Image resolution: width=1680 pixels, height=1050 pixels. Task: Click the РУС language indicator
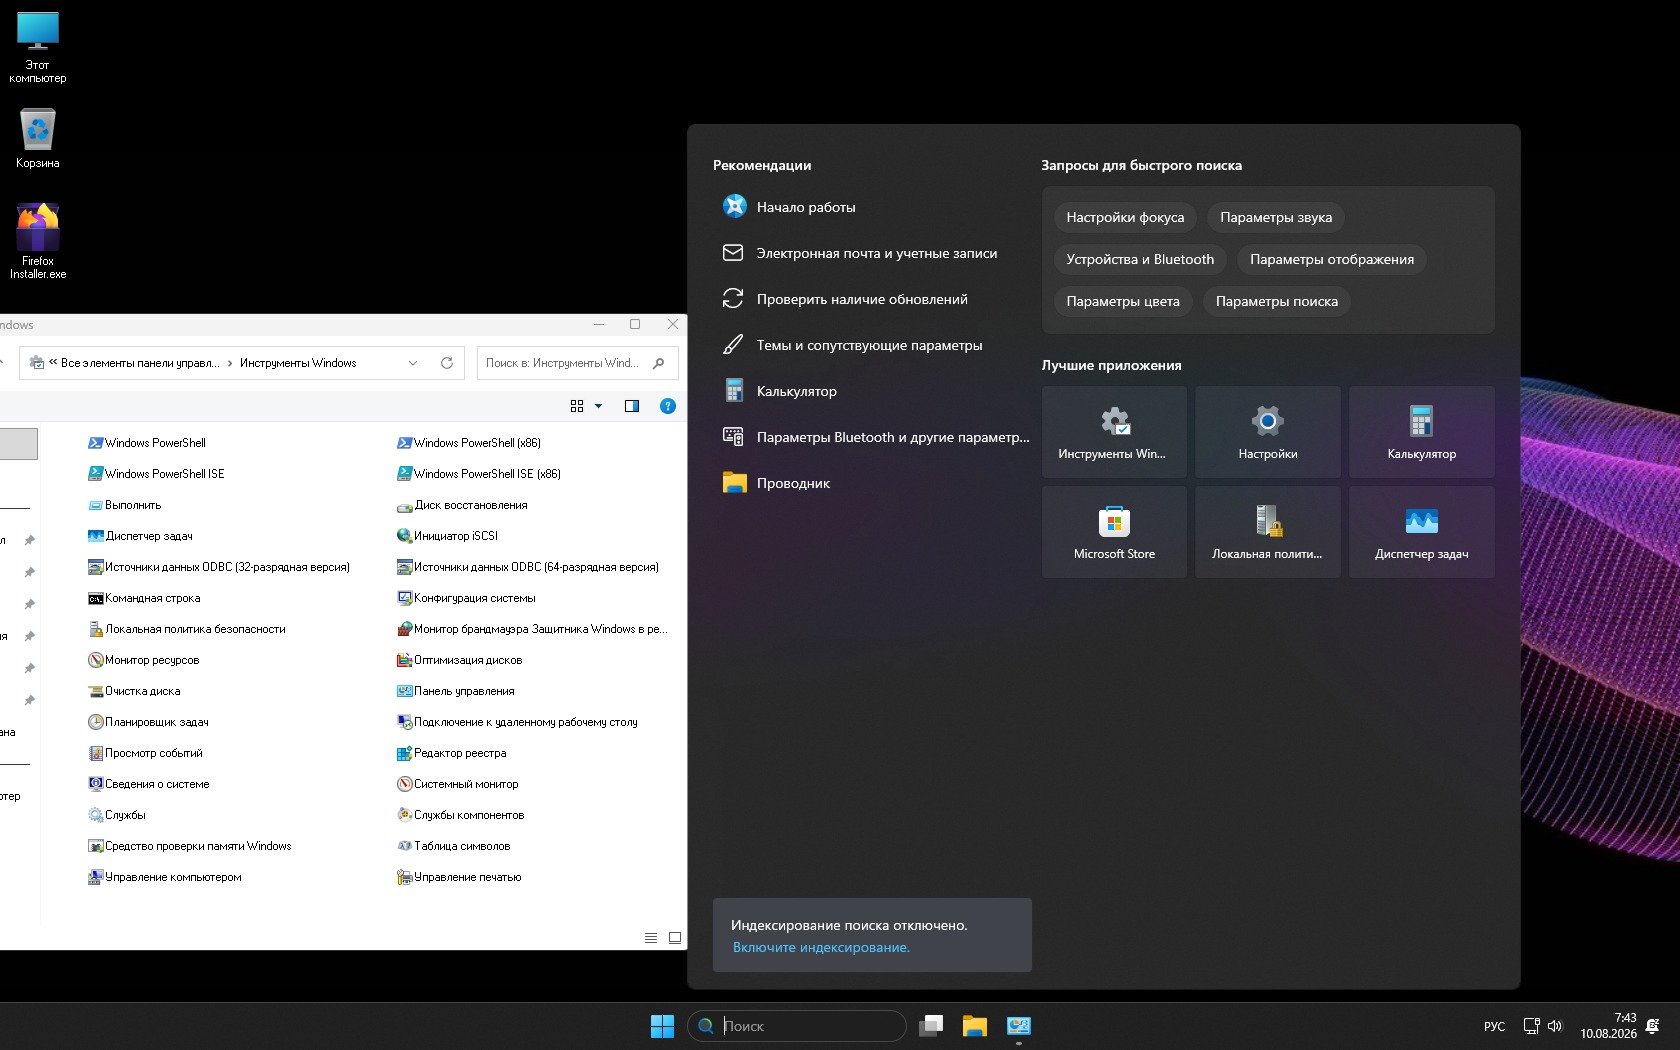point(1494,1026)
